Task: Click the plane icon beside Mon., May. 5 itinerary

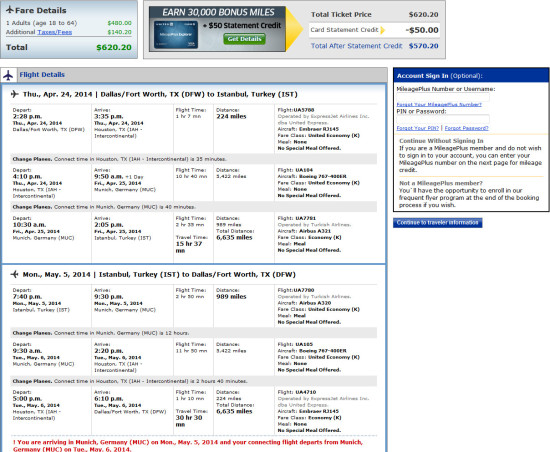Action: (14, 274)
